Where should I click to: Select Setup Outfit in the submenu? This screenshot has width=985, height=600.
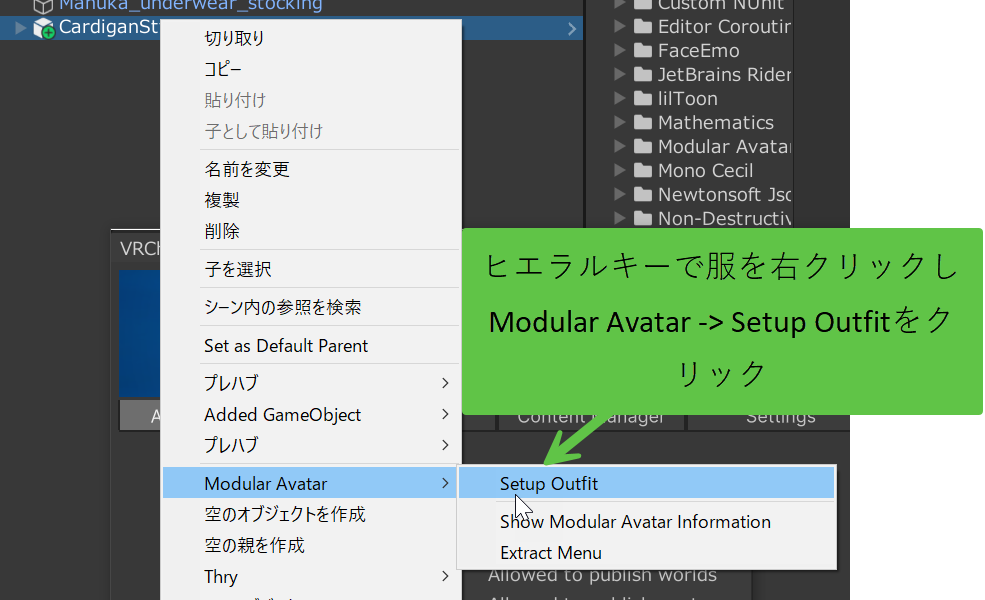pyautogui.click(x=646, y=484)
